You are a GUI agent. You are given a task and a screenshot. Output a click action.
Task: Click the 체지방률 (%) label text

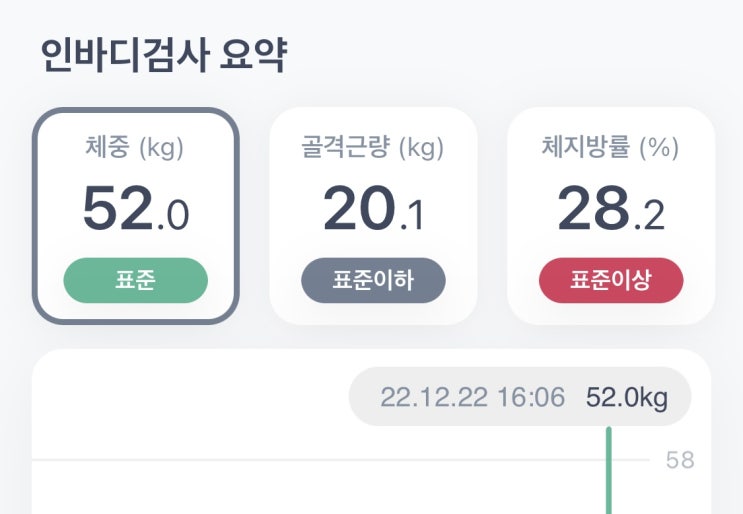tap(610, 149)
